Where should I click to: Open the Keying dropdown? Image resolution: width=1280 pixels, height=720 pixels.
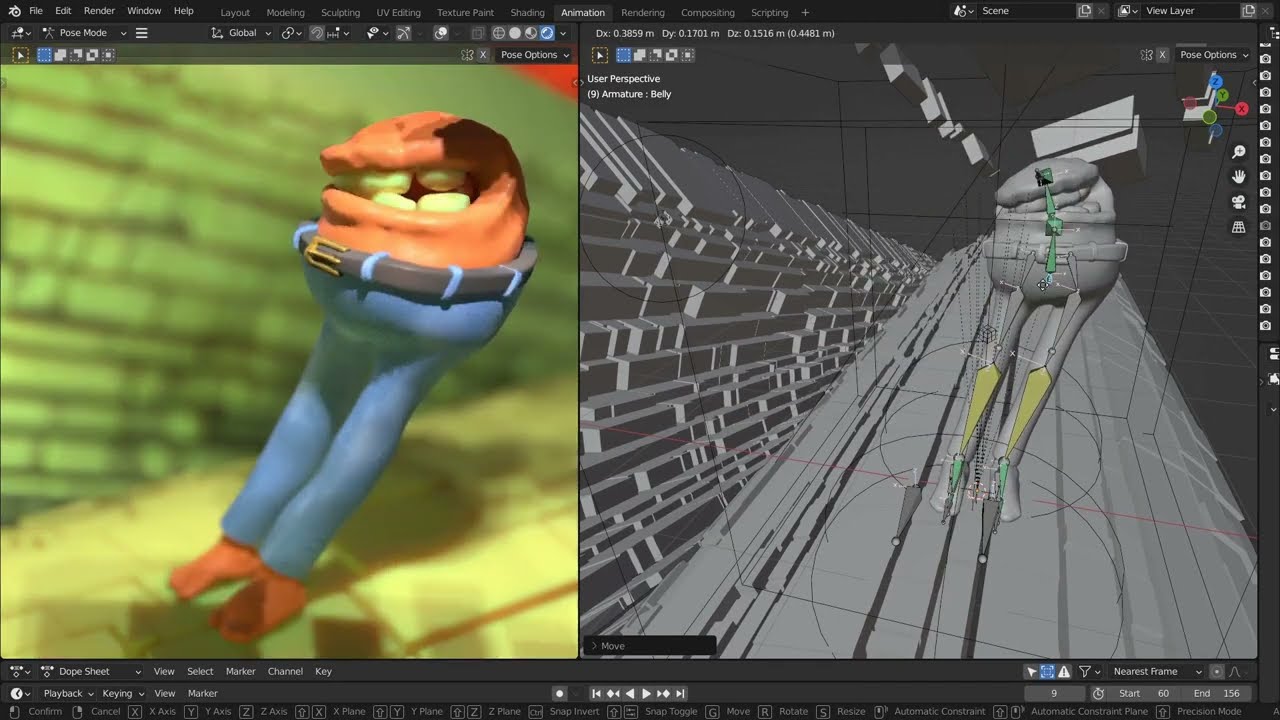(122, 693)
